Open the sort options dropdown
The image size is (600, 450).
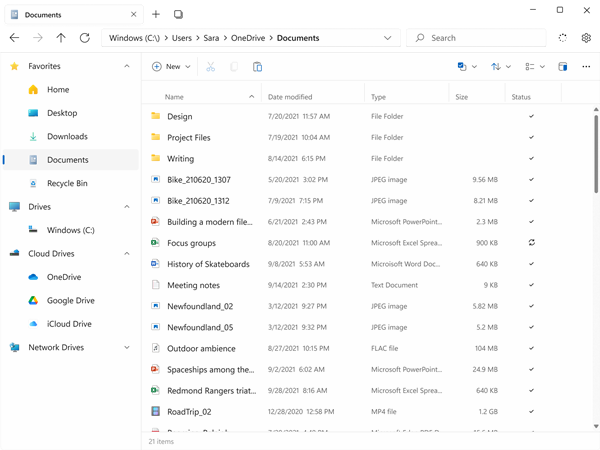pyautogui.click(x=501, y=67)
